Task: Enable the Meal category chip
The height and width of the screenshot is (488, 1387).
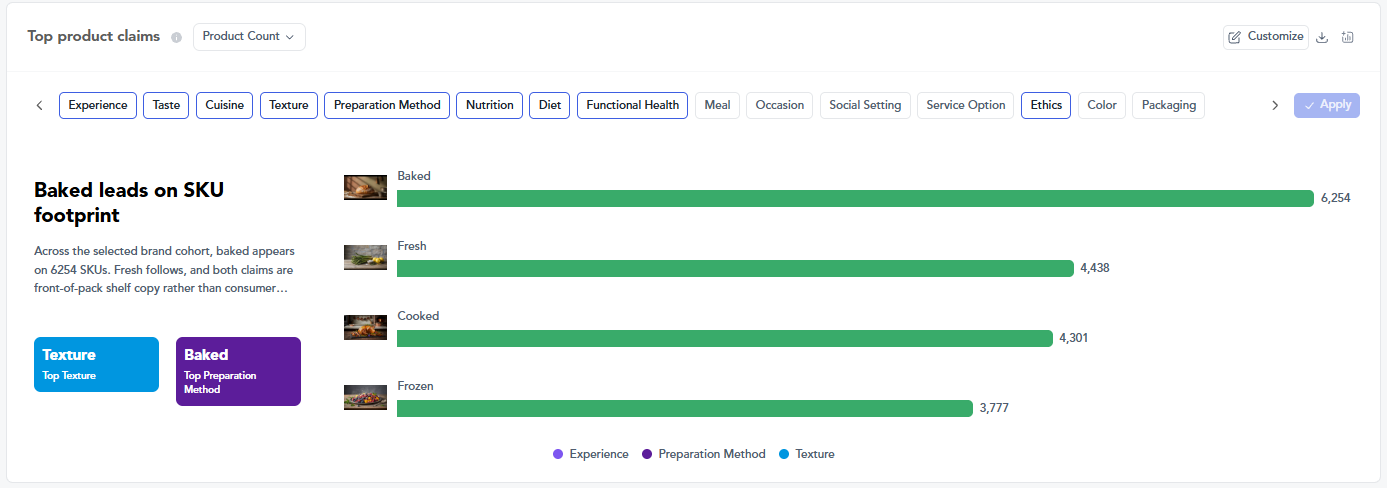Action: (x=717, y=105)
